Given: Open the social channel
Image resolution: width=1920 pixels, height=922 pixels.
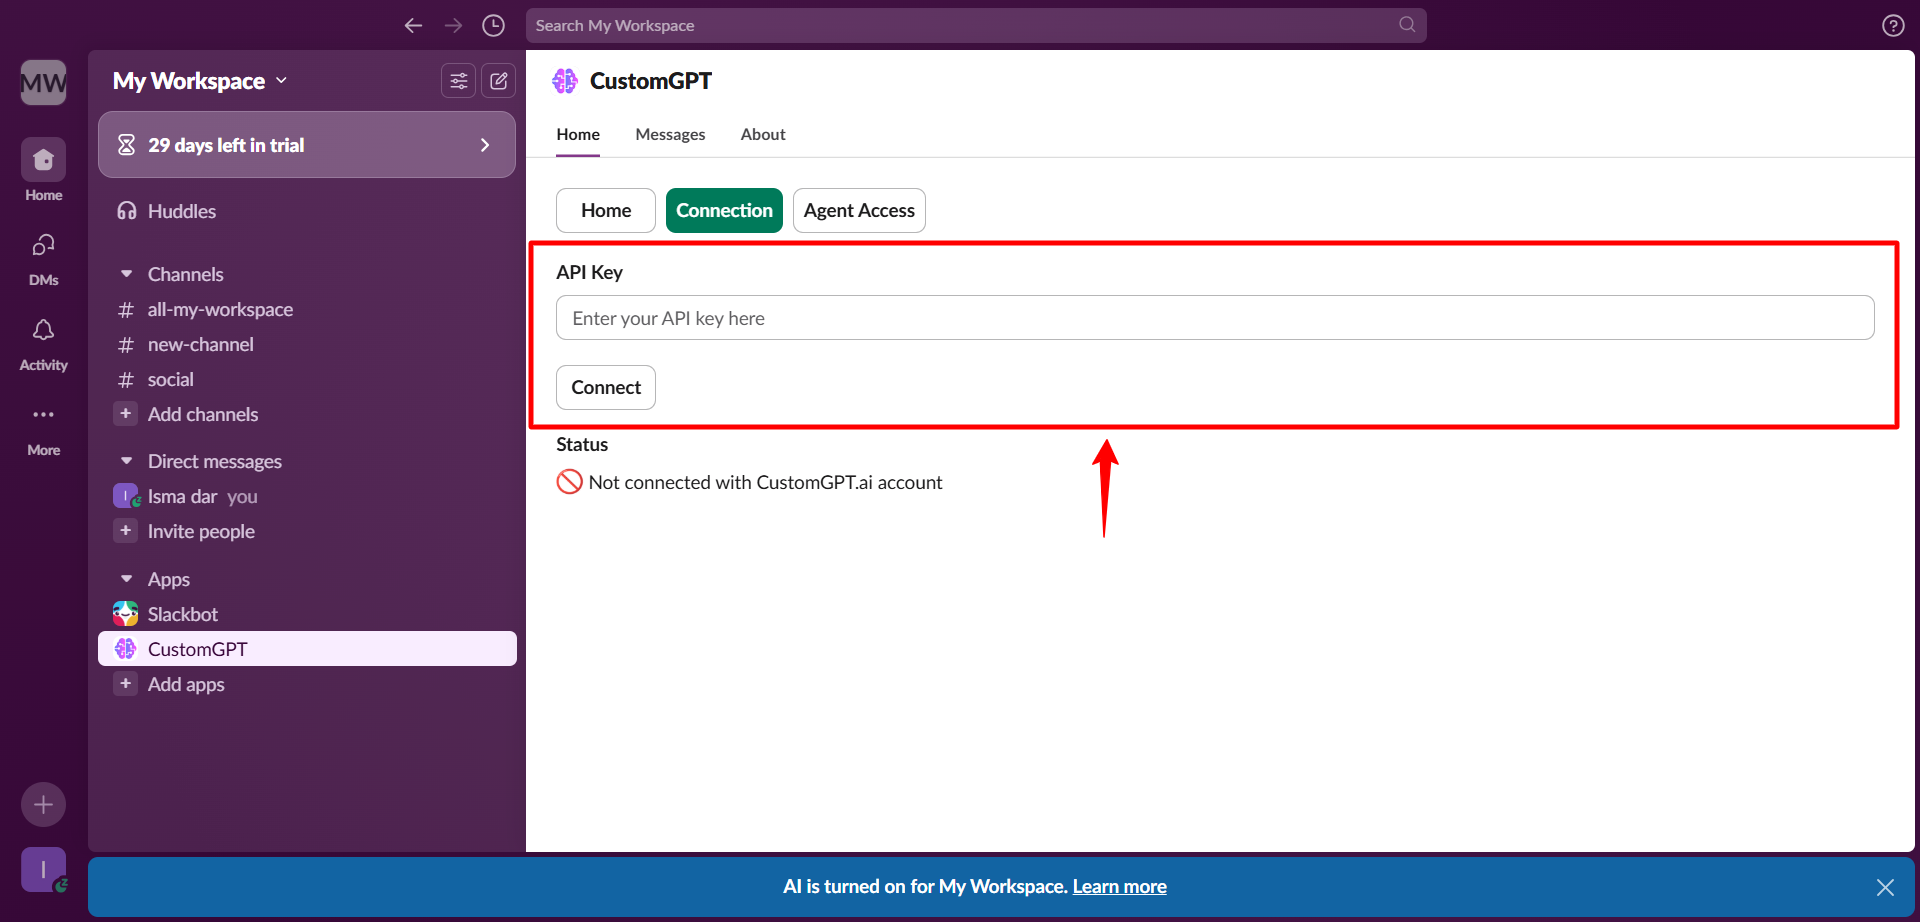Looking at the screenshot, I should (306, 380).
